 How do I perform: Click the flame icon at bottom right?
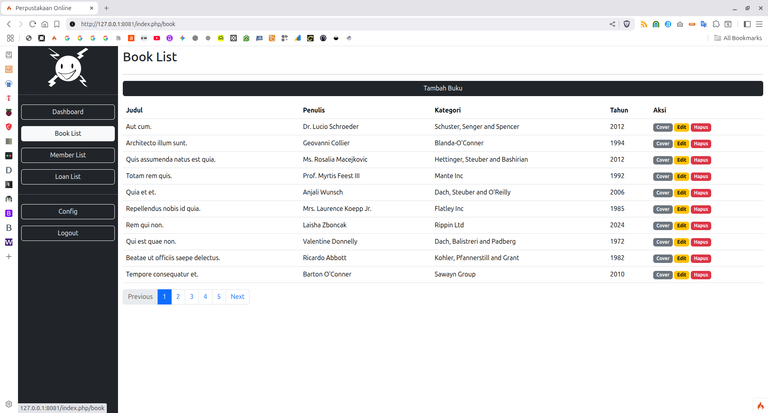pyautogui.click(x=760, y=406)
